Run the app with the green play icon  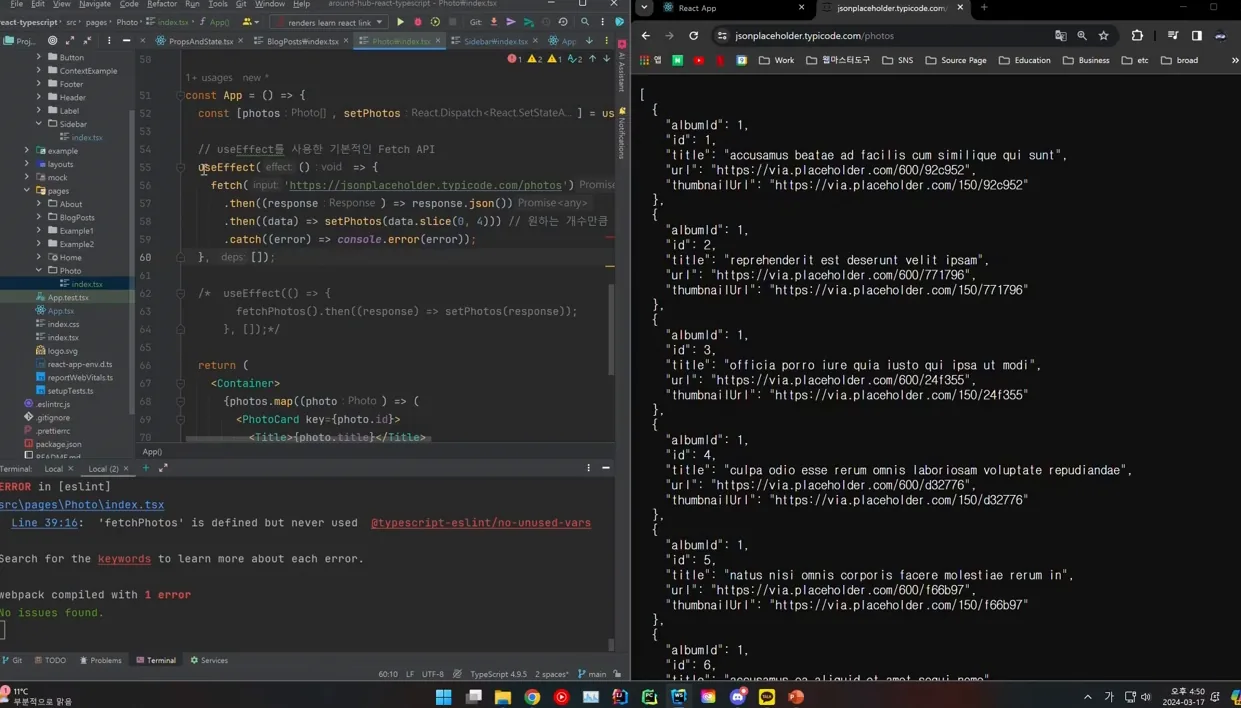400,22
